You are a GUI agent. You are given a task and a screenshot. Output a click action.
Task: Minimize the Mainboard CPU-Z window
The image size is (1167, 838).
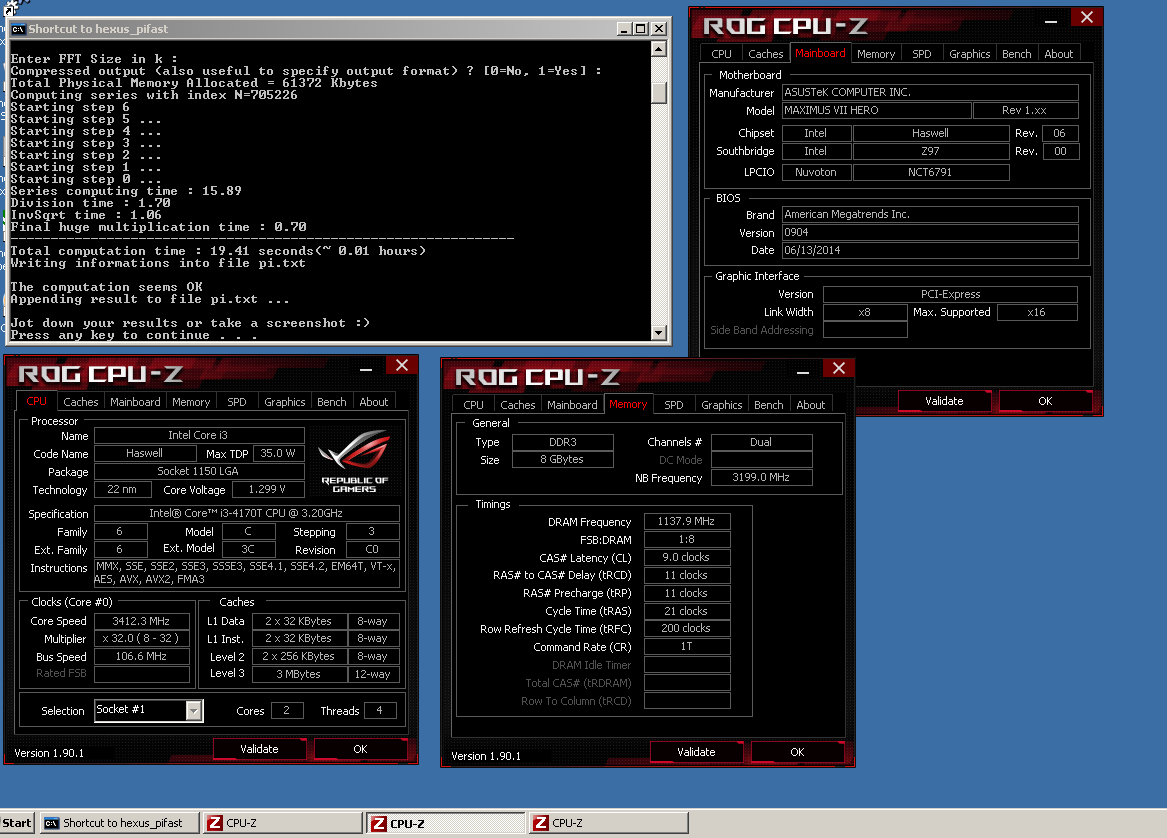coord(1051,22)
